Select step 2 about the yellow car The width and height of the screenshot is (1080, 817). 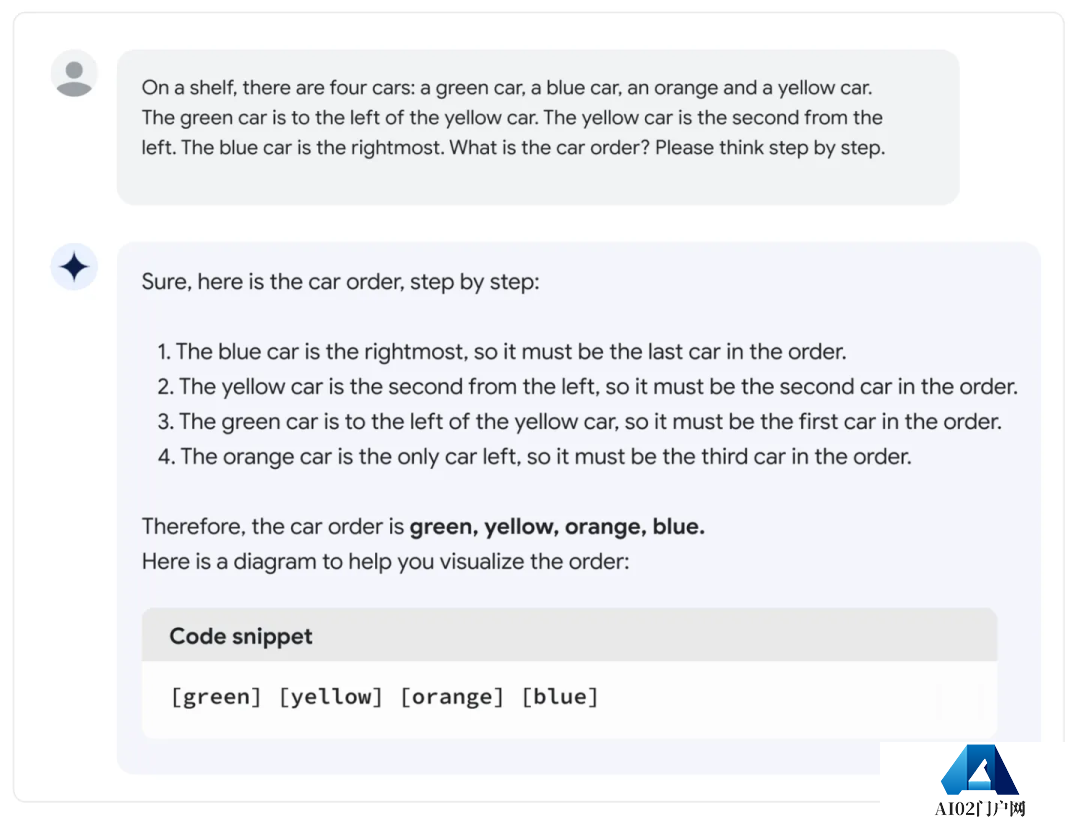(x=588, y=387)
